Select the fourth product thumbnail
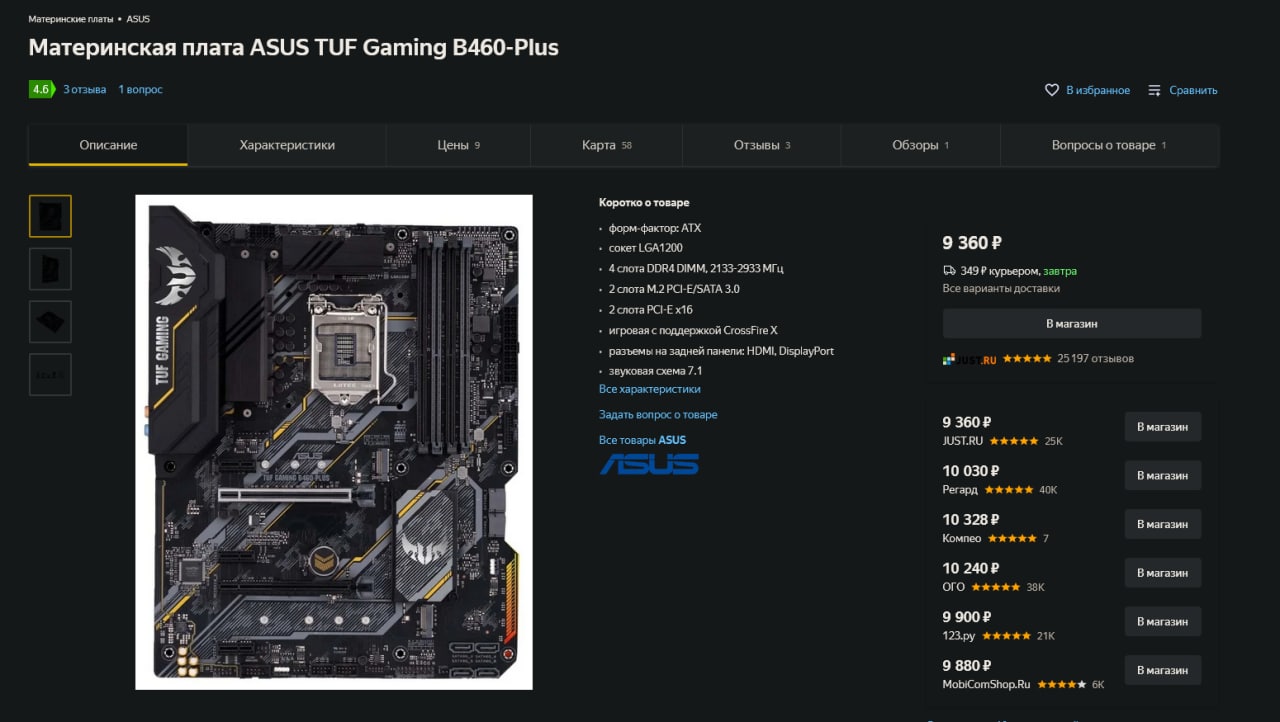 50,375
